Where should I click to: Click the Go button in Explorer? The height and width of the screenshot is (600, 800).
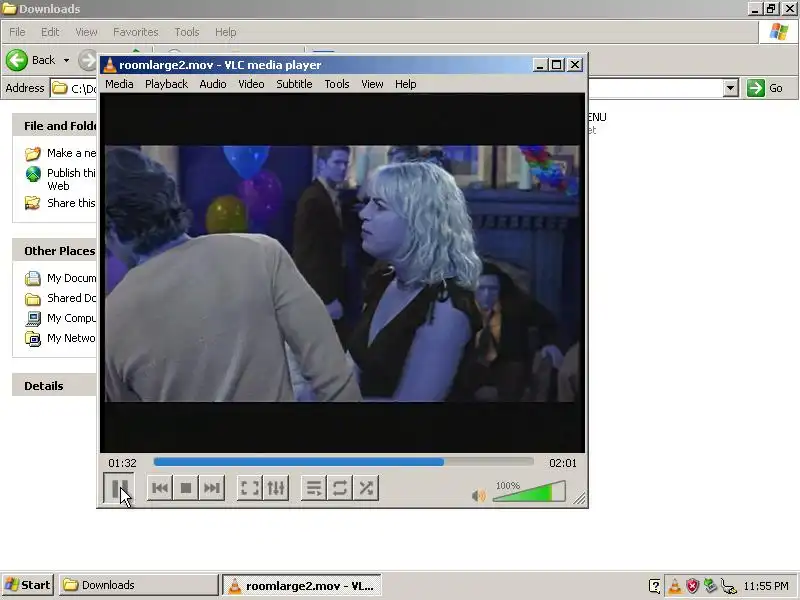pos(765,88)
